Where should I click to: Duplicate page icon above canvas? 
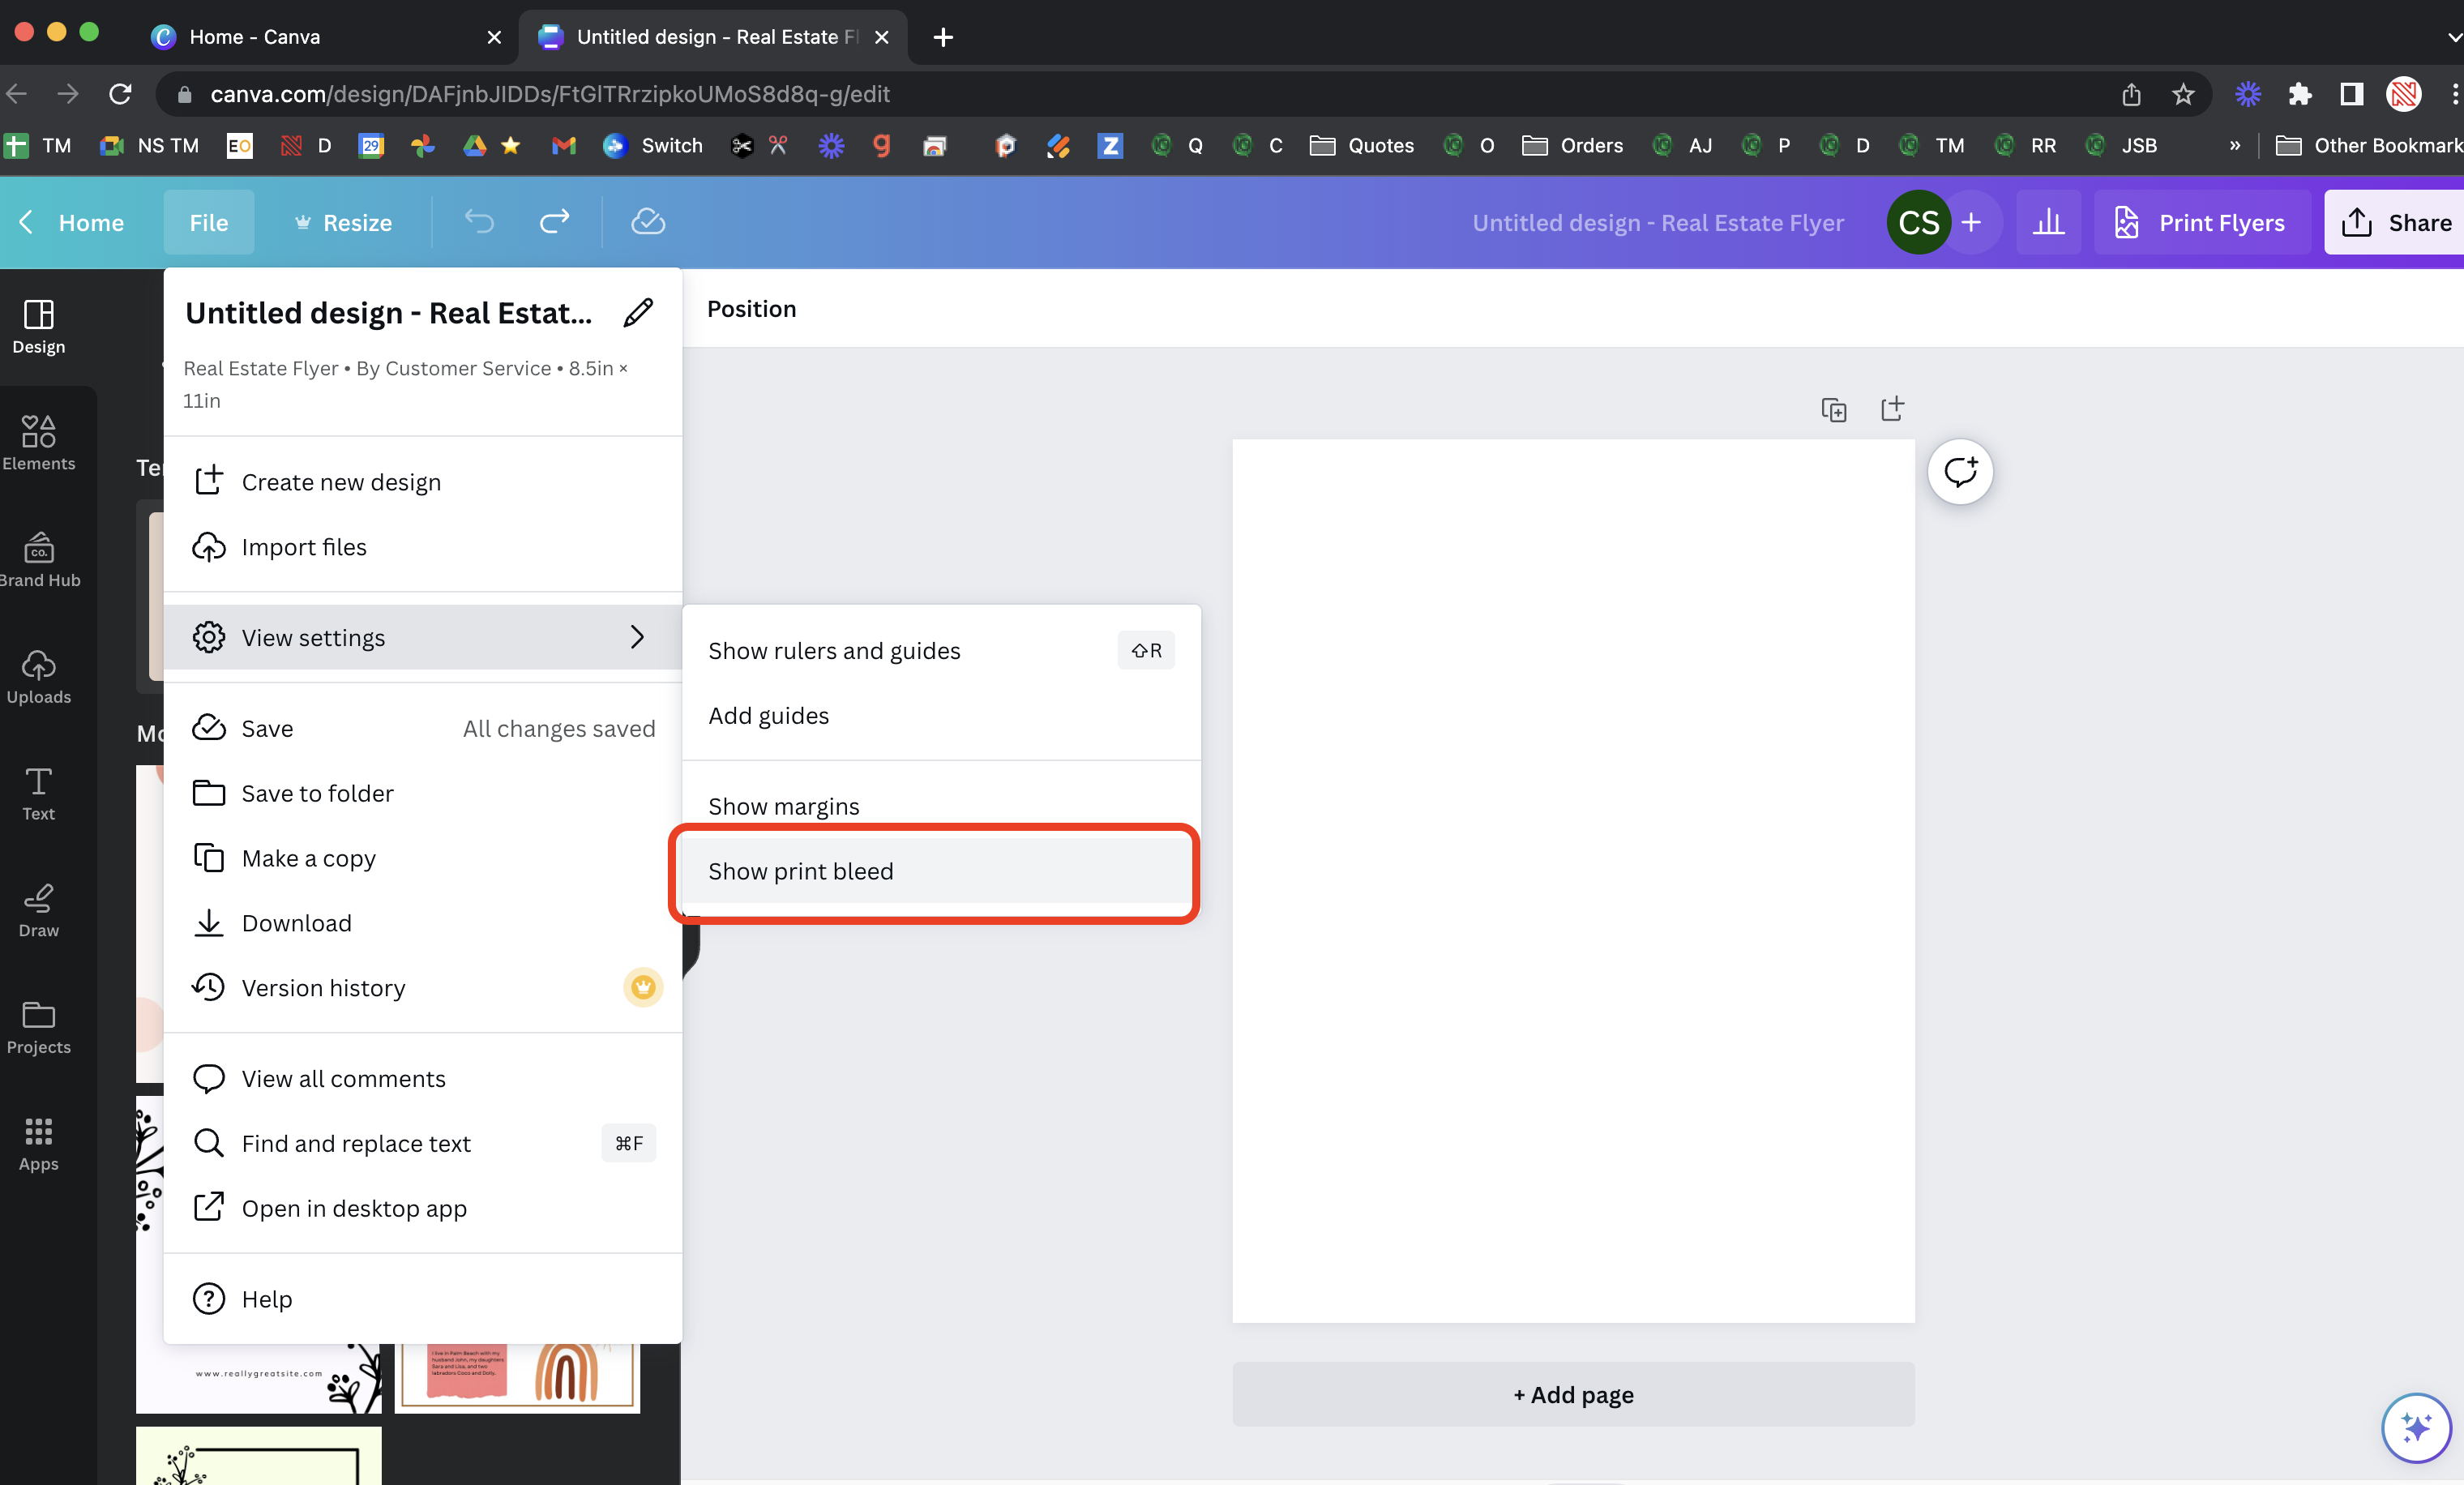tap(1834, 410)
